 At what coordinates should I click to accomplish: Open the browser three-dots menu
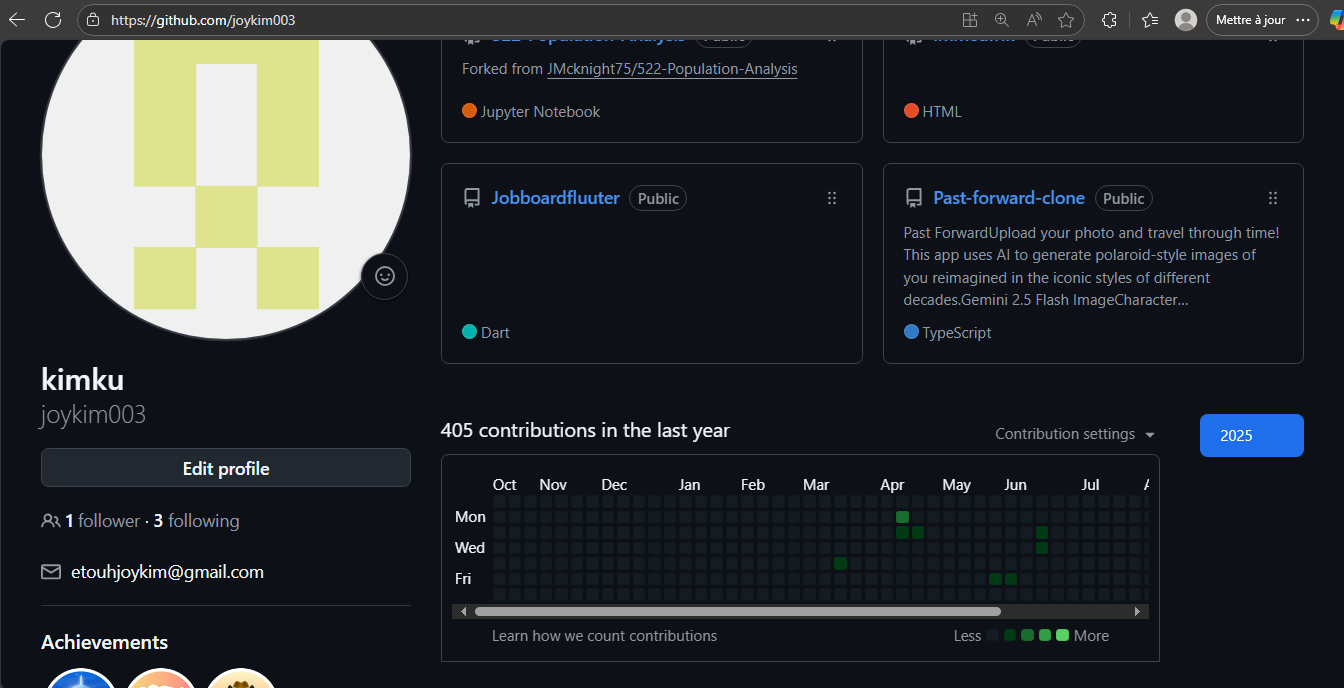[1302, 20]
